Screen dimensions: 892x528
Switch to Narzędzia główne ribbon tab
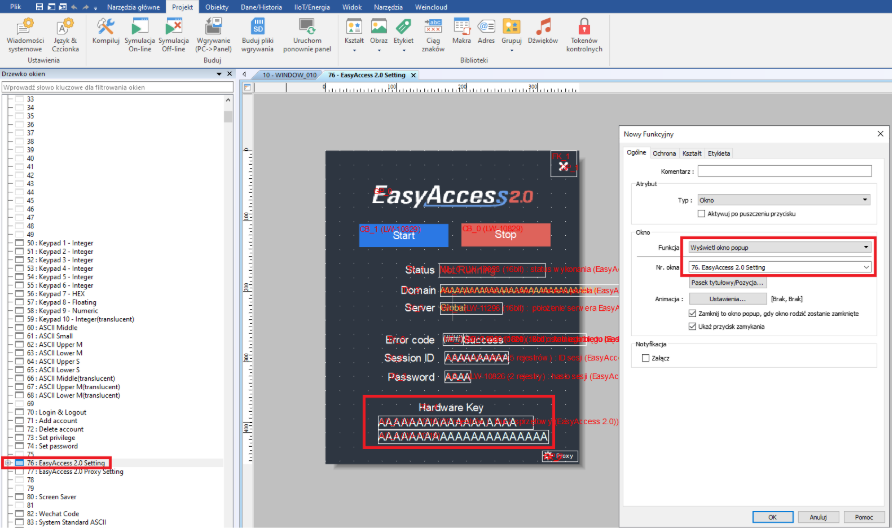(x=133, y=7)
